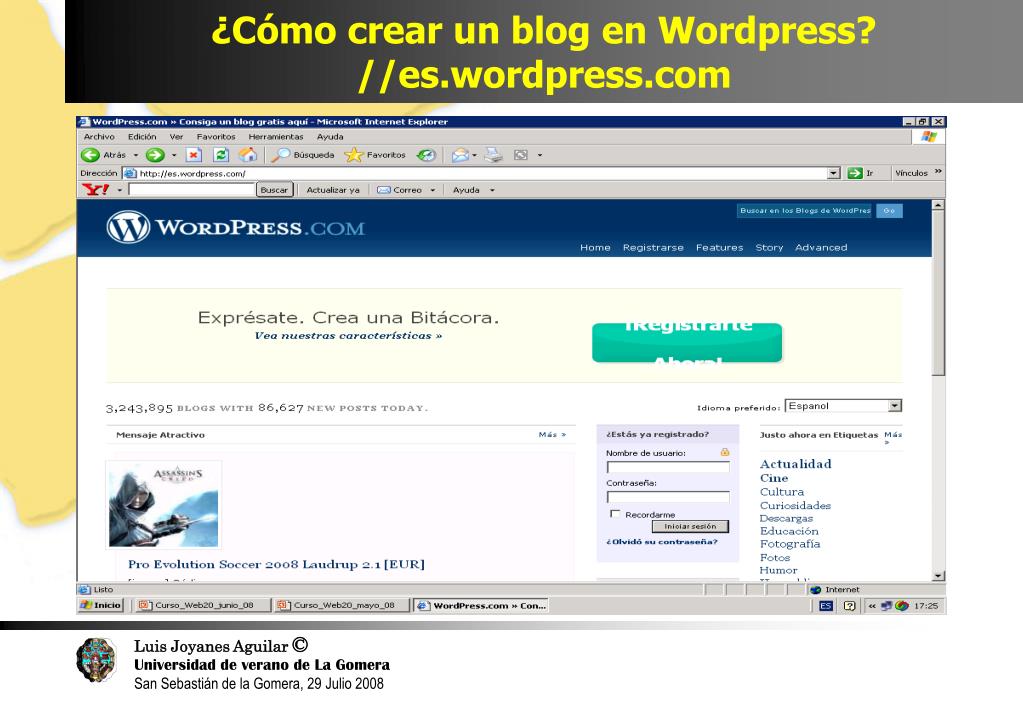The width and height of the screenshot is (1023, 708).
Task: Click Advanced in WordPress navigation
Action: click(821, 247)
